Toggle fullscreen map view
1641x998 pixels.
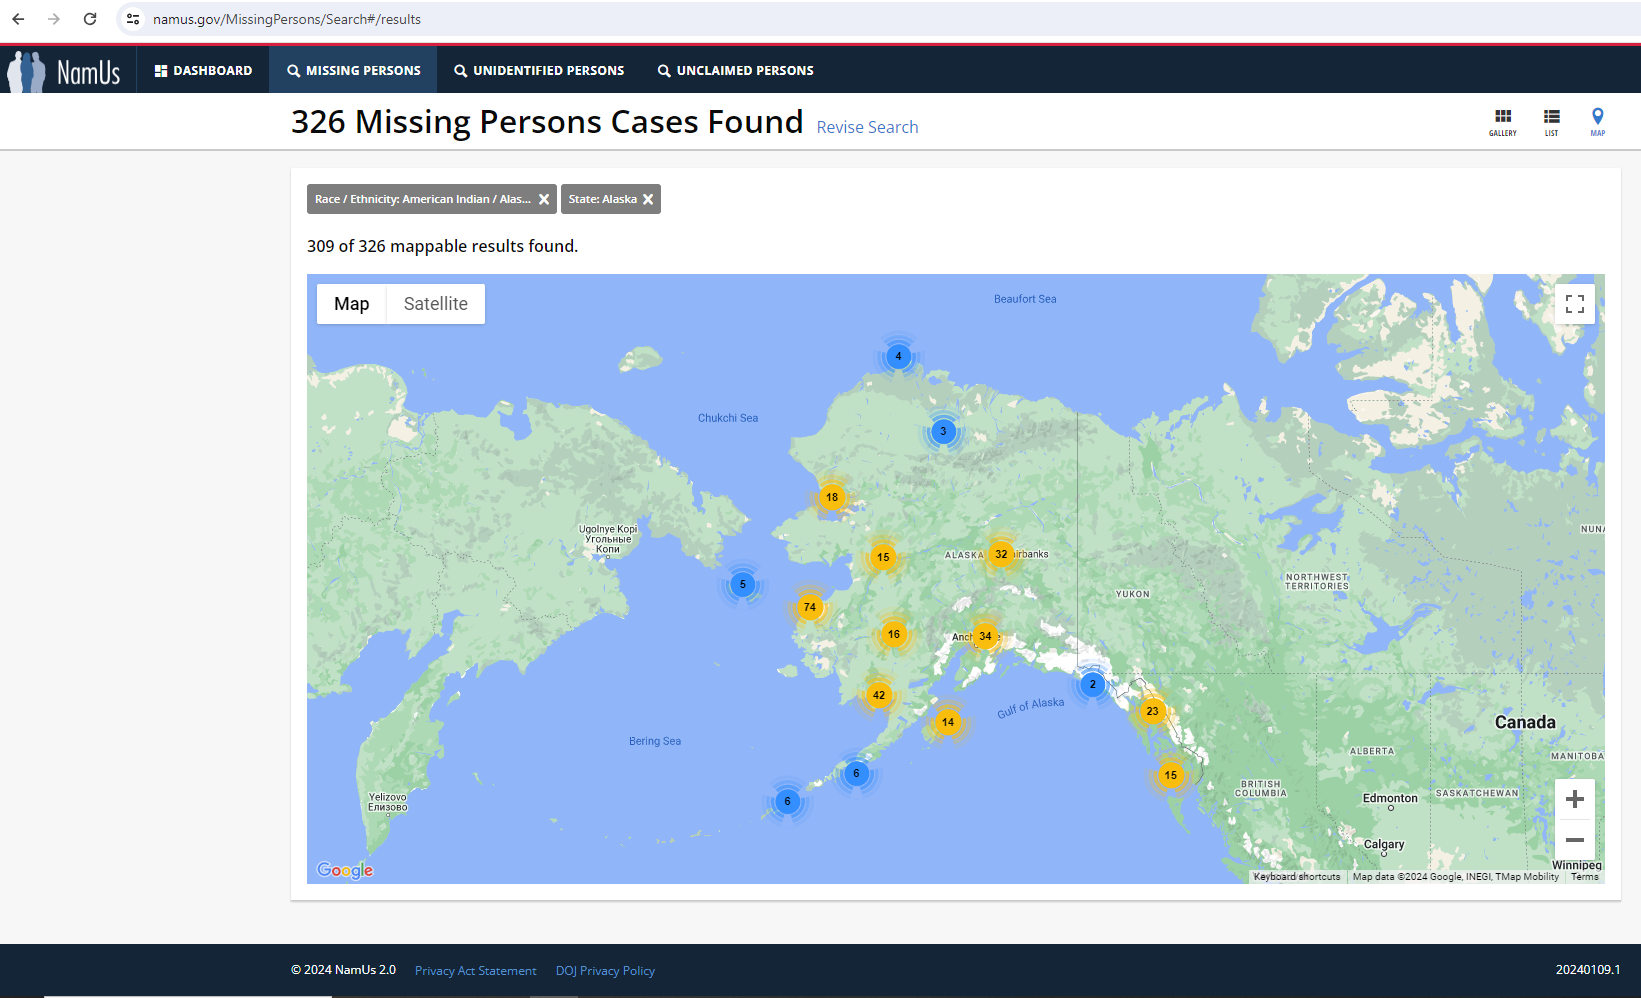click(1574, 304)
